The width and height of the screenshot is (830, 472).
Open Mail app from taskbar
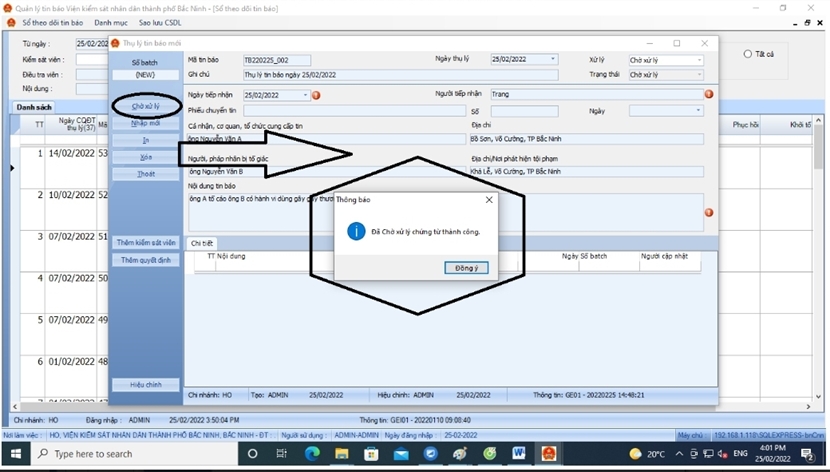click(401, 454)
